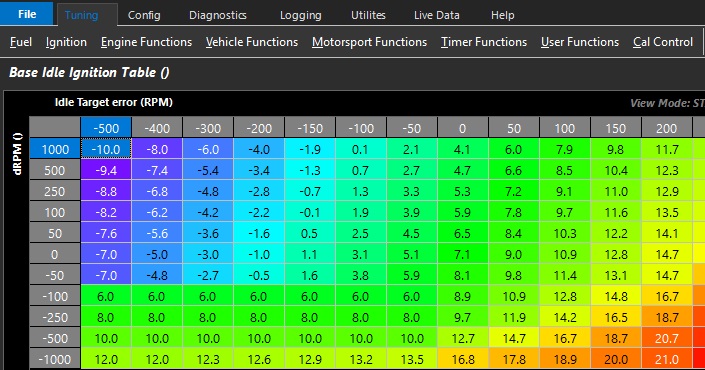Image resolution: width=705 pixels, height=370 pixels.
Task: Select the 0 idle target error column header
Action: pos(463,128)
